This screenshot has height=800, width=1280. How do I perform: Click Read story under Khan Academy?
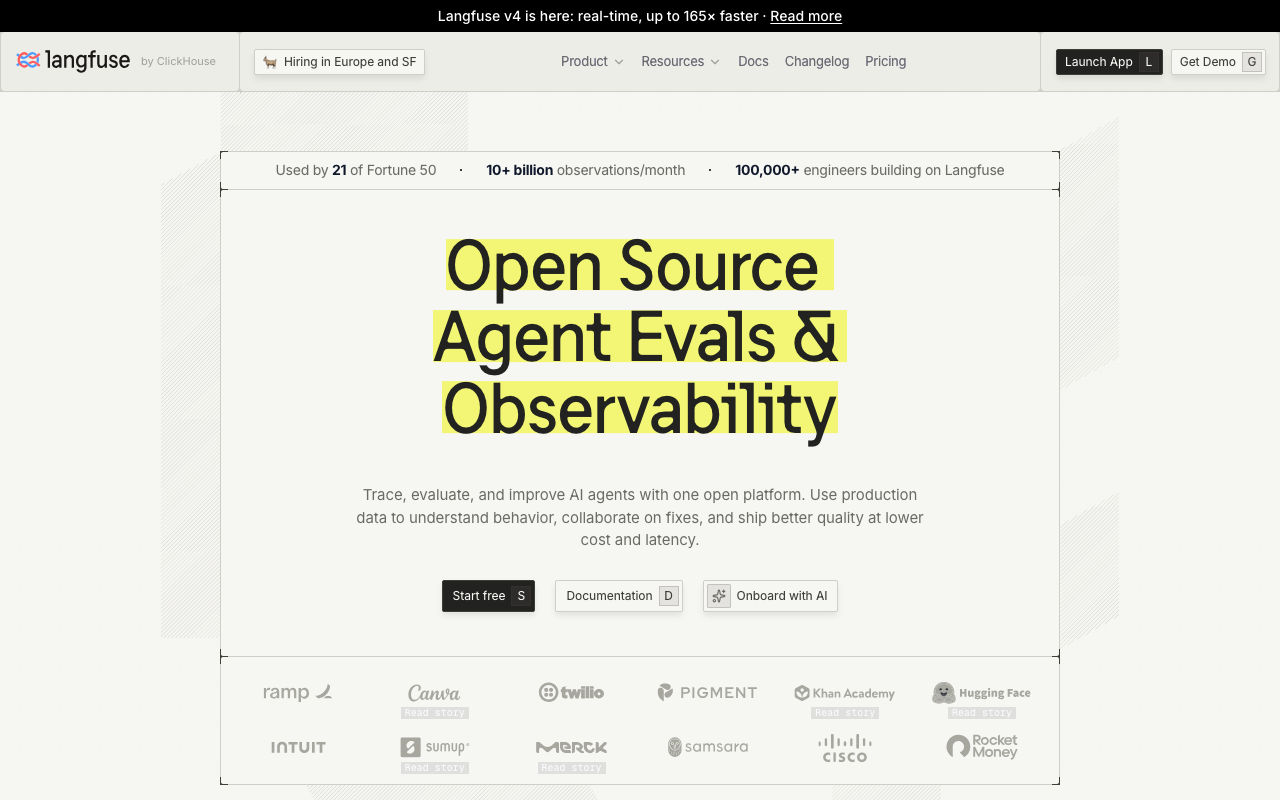coord(845,713)
